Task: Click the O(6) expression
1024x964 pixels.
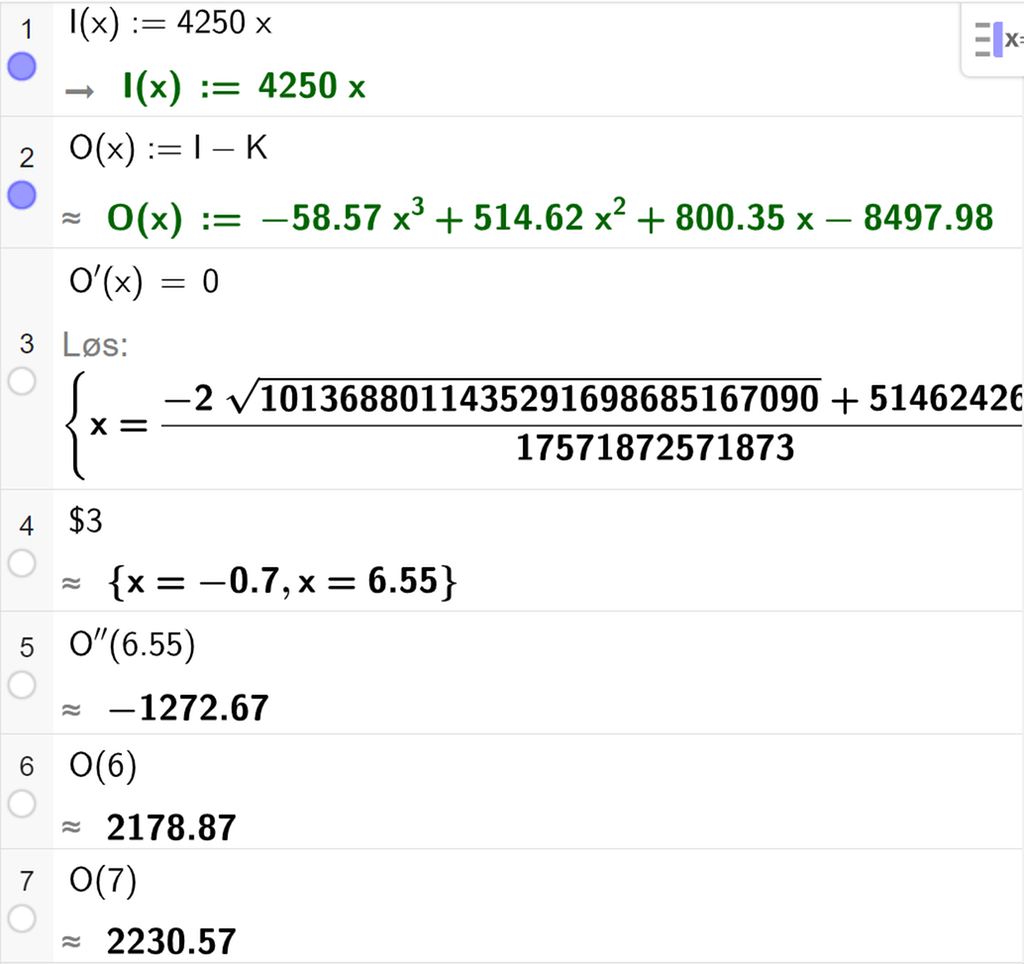Action: coord(102,766)
